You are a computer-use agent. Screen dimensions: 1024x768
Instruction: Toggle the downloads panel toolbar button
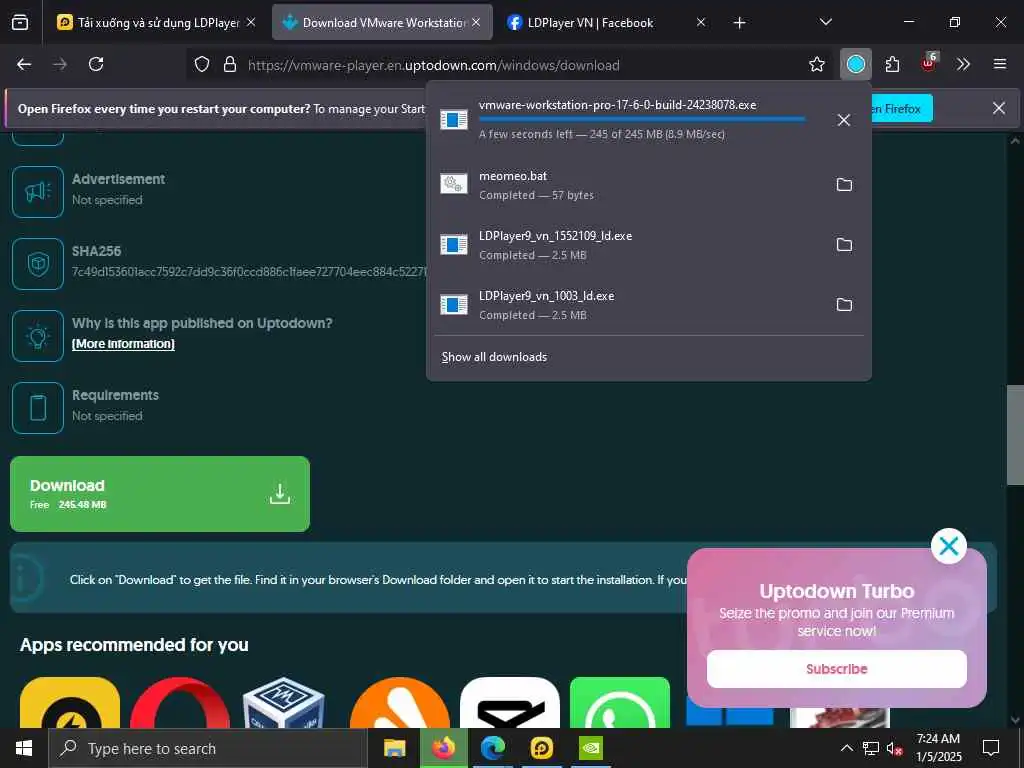[856, 64]
